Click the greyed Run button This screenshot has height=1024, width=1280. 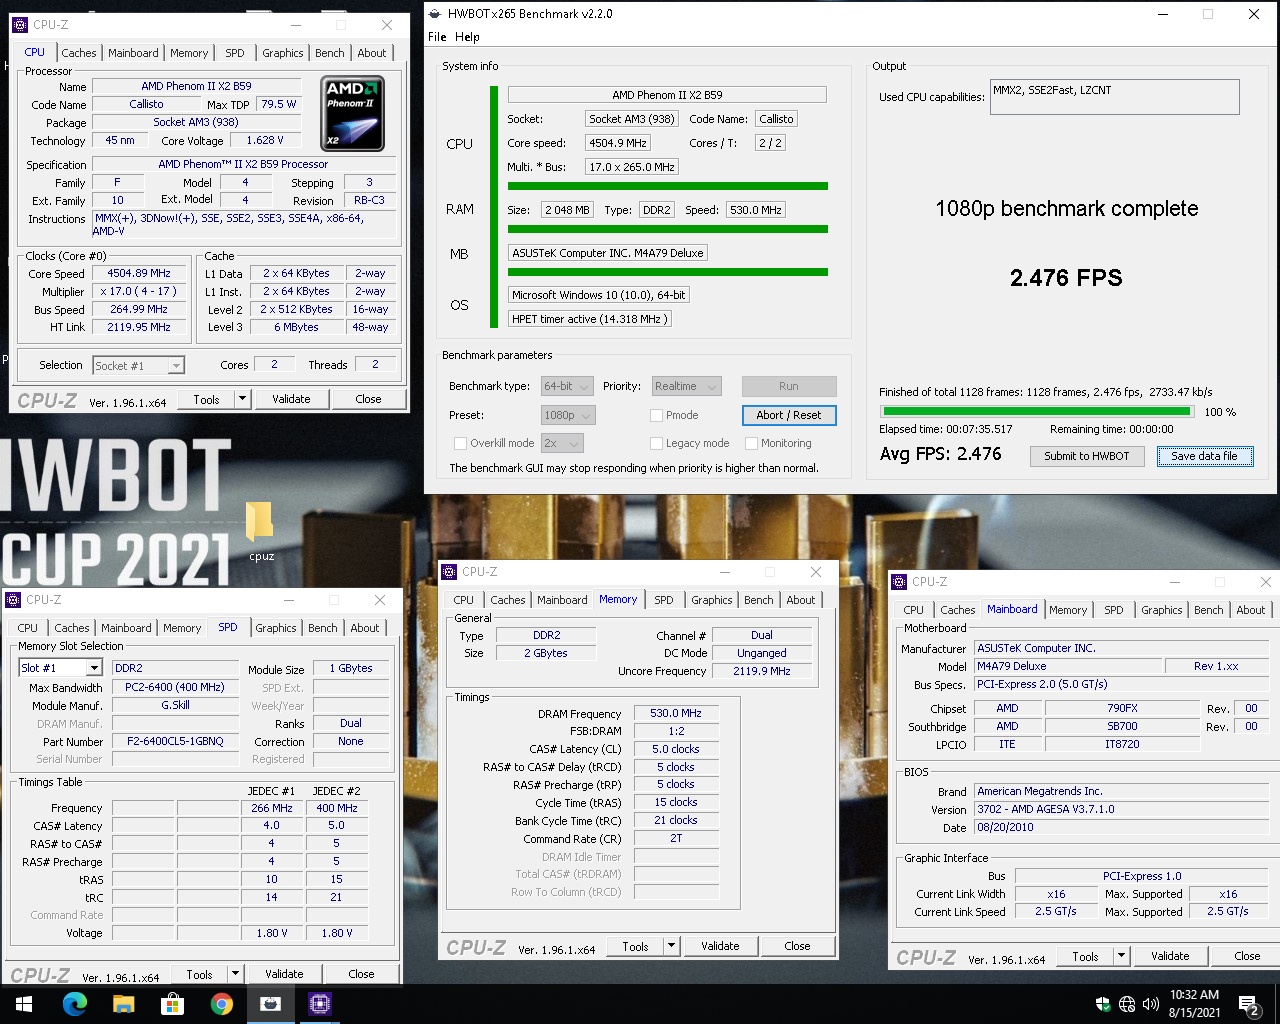tap(789, 386)
